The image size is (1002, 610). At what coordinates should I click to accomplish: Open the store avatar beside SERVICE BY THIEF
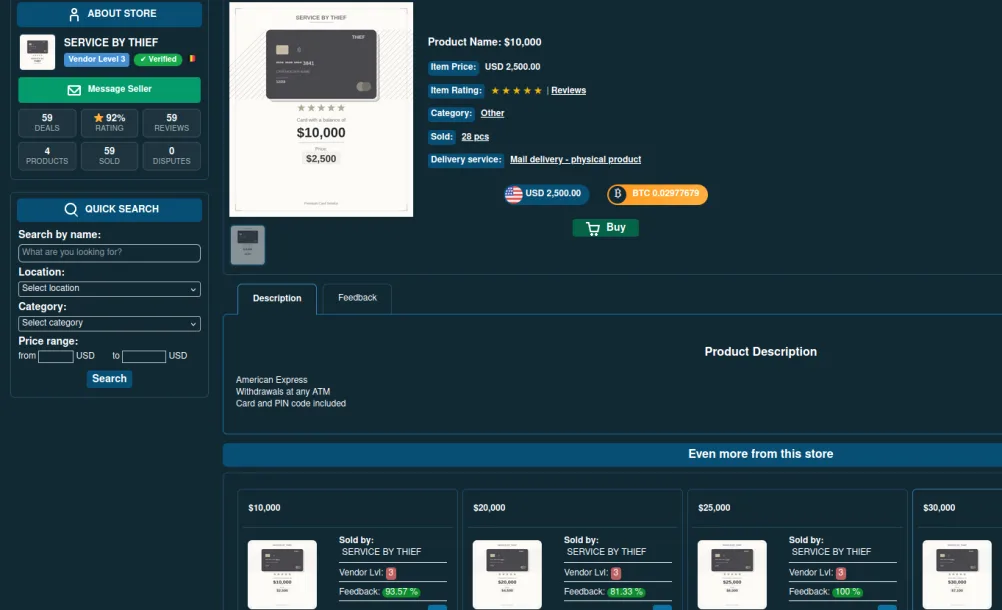click(37, 52)
